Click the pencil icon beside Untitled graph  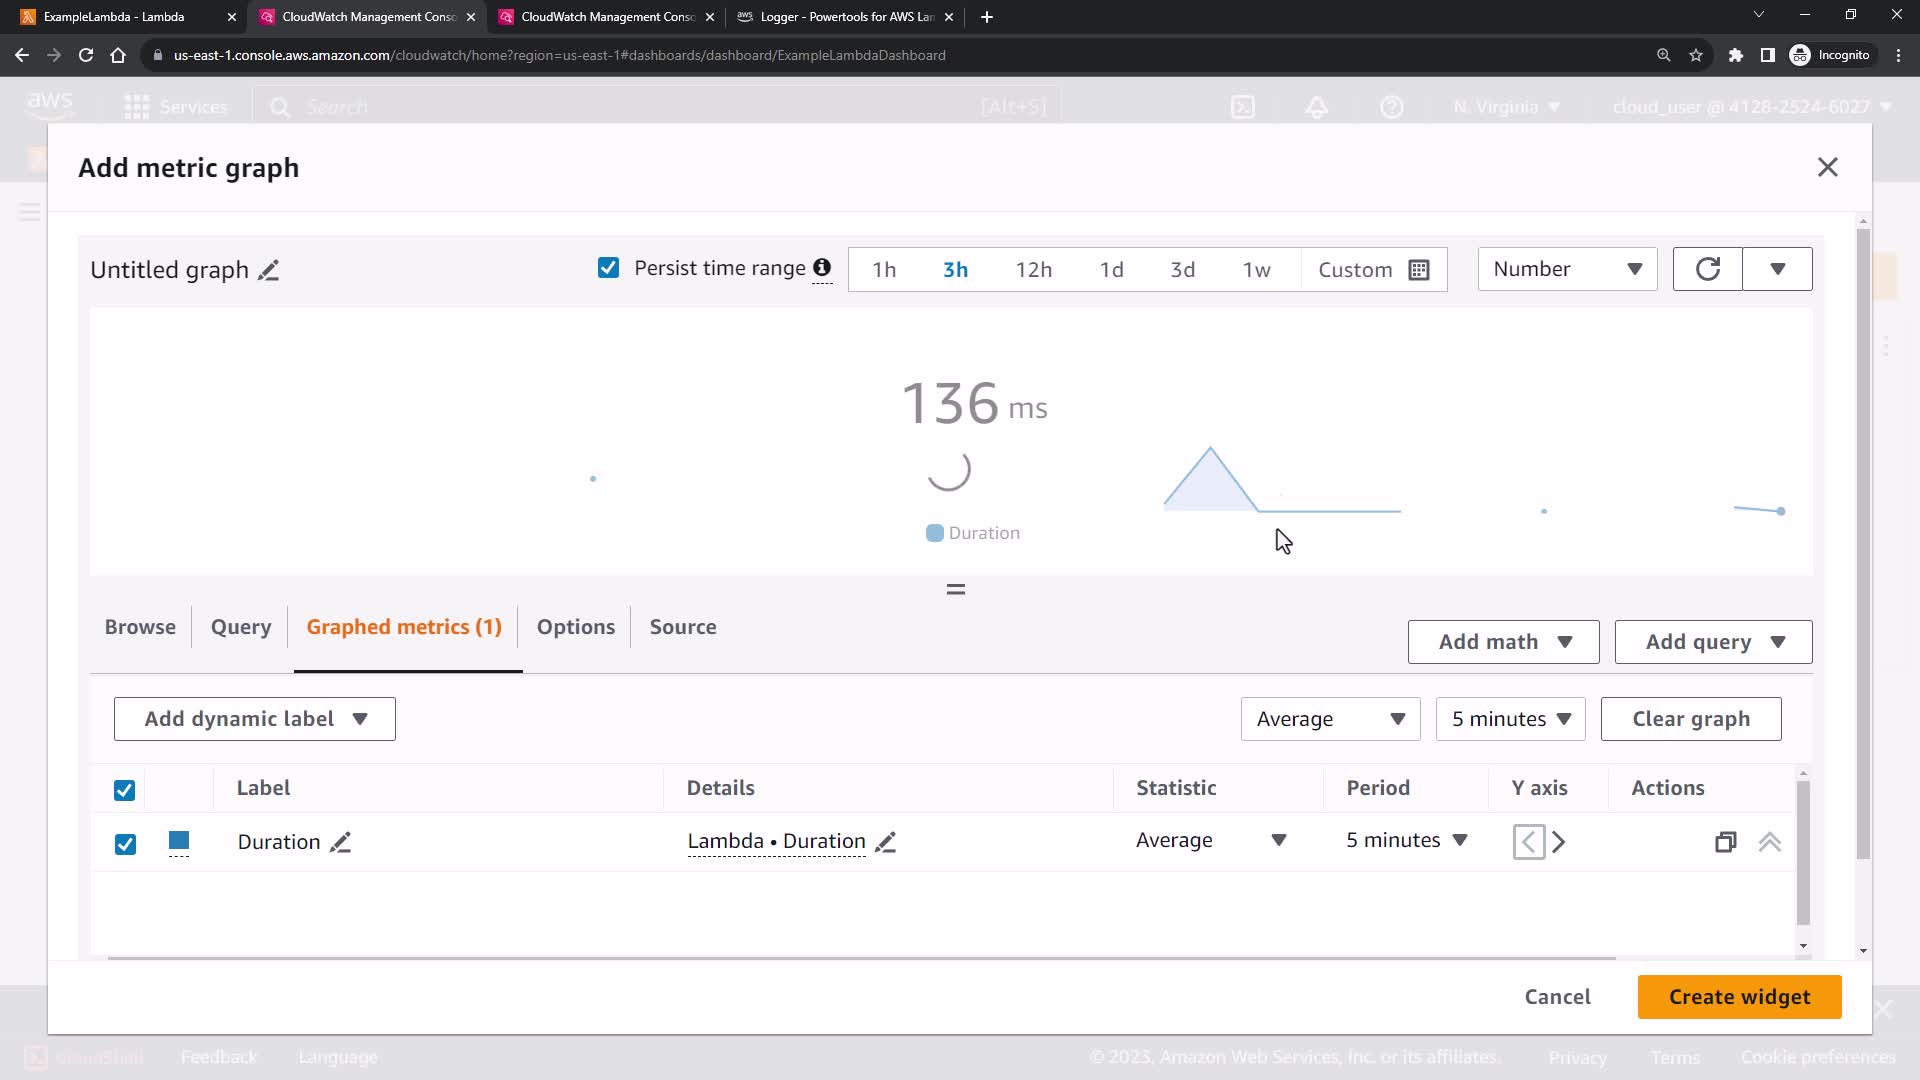click(x=268, y=271)
